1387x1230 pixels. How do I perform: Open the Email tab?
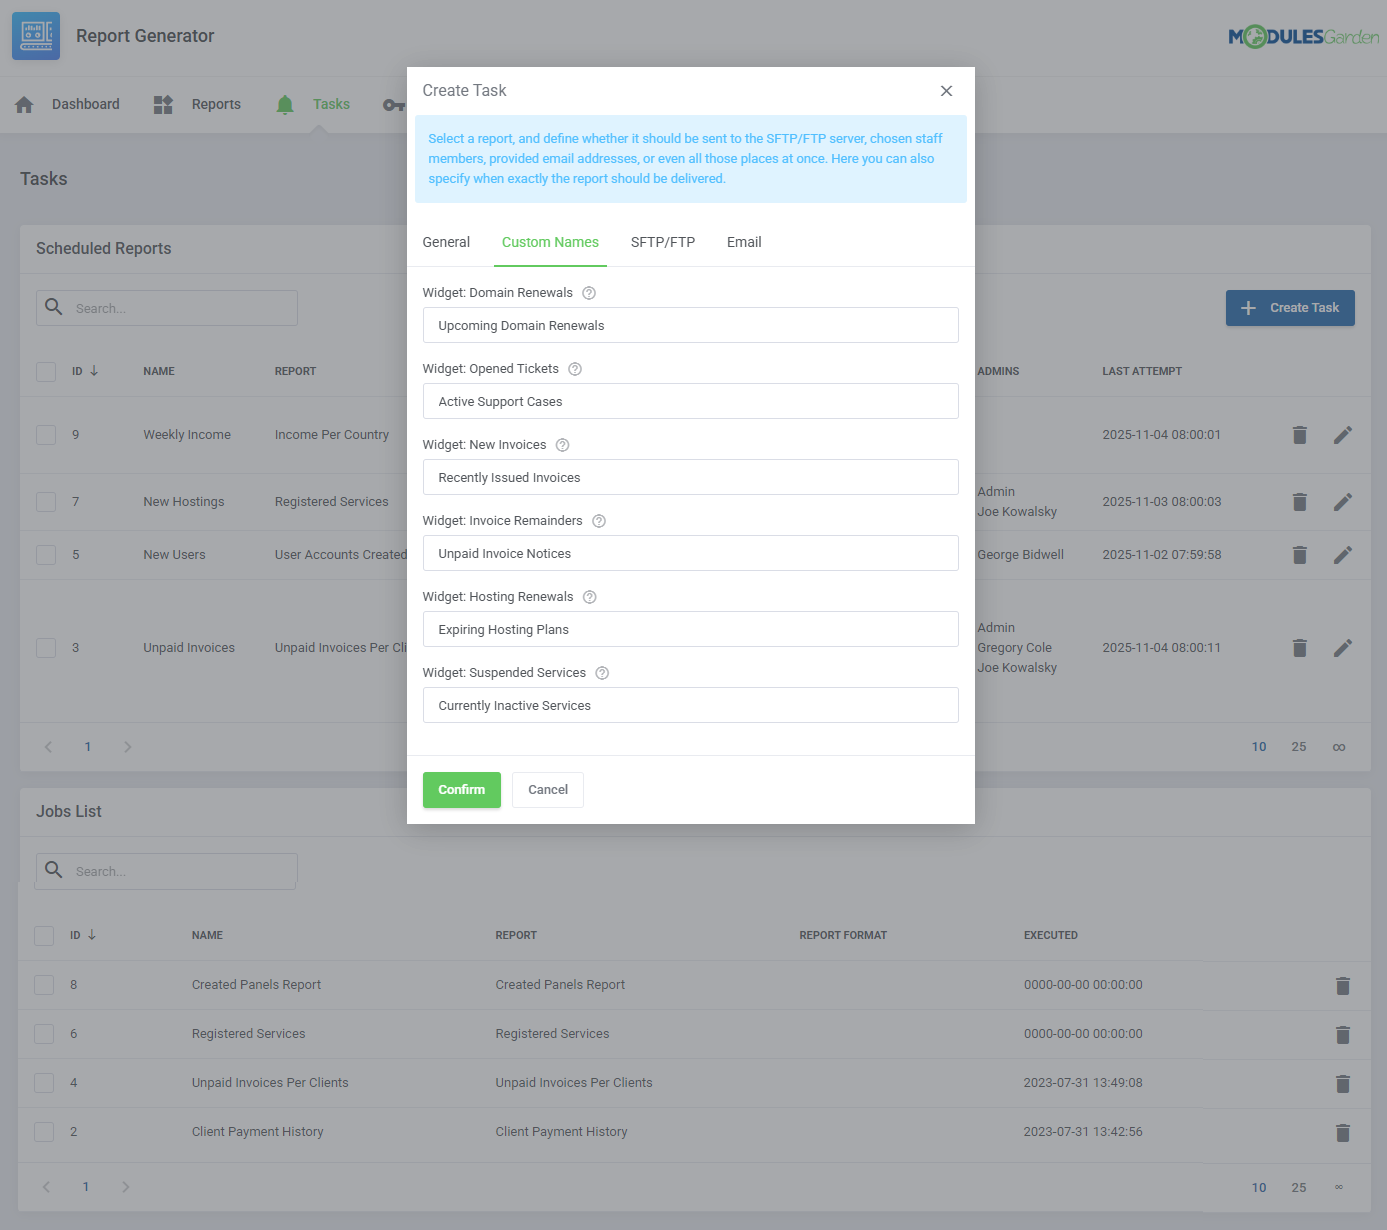coord(744,242)
